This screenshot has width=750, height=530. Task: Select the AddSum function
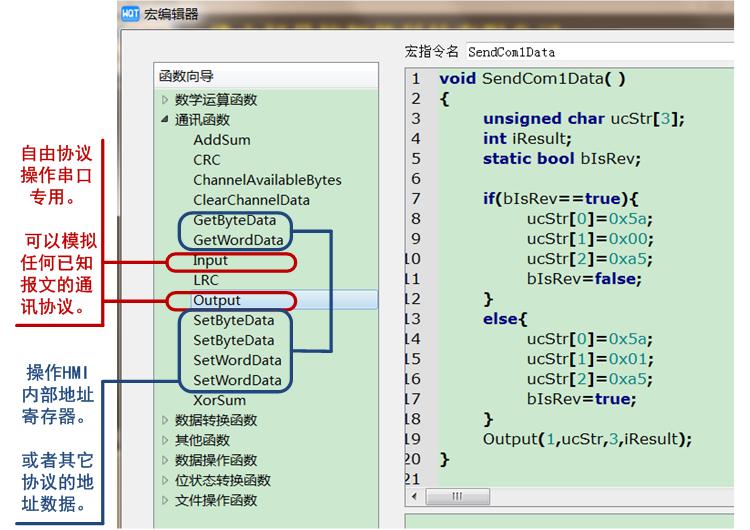pos(222,140)
